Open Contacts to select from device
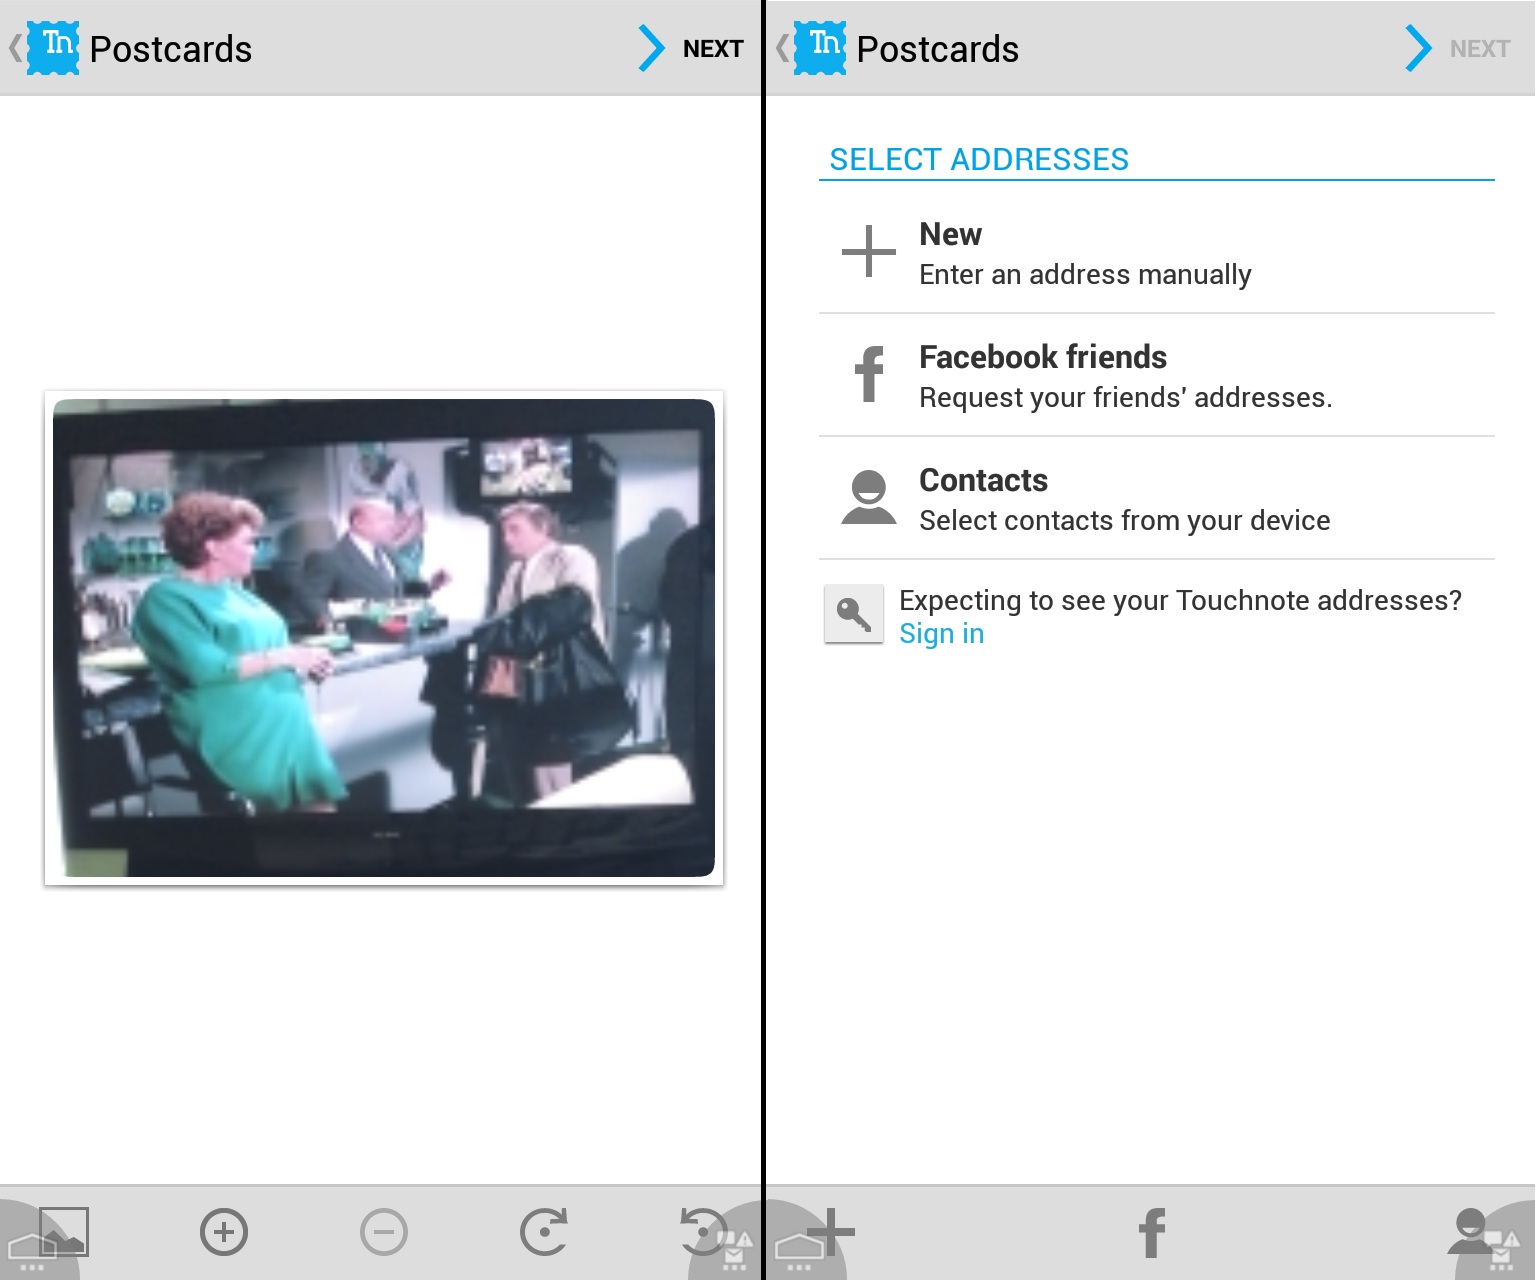The width and height of the screenshot is (1537, 1280). tap(1156, 499)
